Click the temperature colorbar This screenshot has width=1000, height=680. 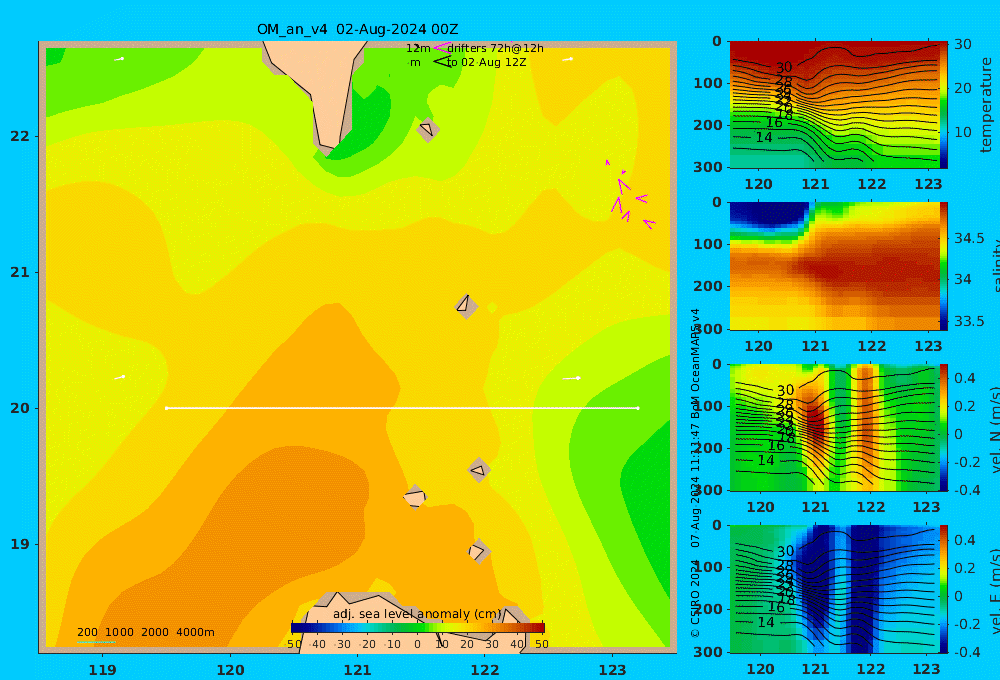pyautogui.click(x=943, y=105)
